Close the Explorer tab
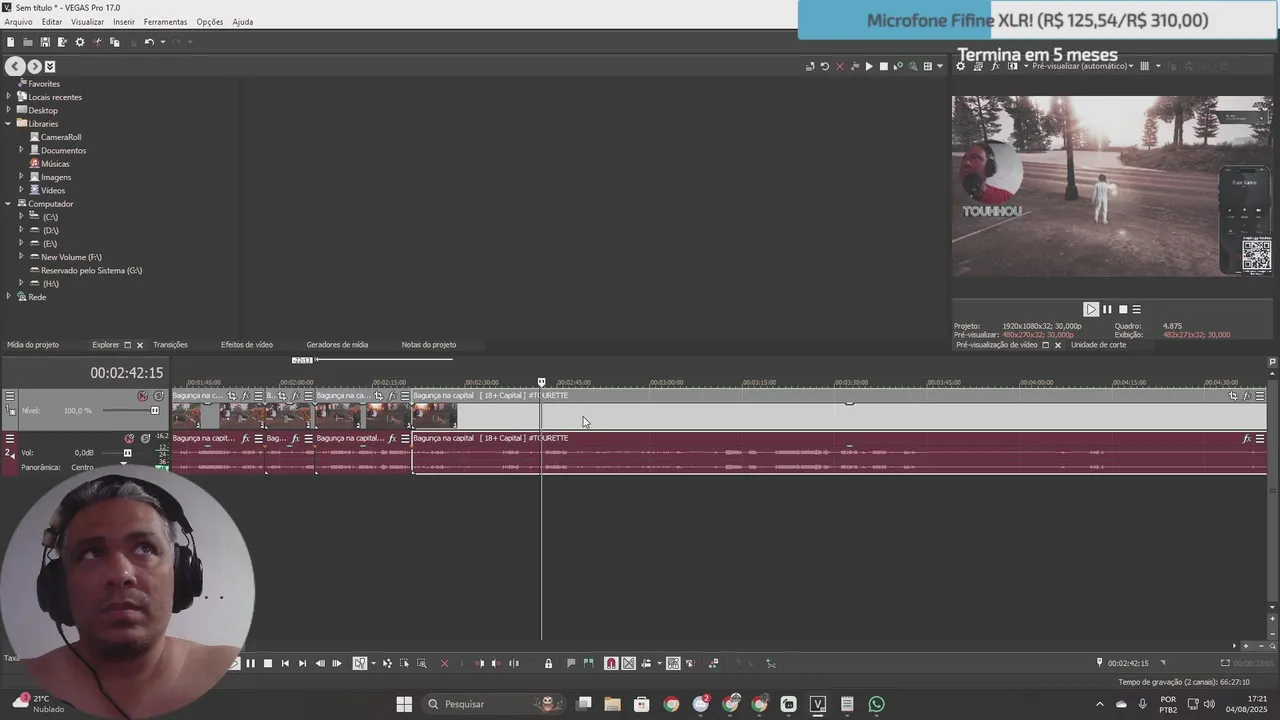The width and height of the screenshot is (1280, 720). (139, 345)
